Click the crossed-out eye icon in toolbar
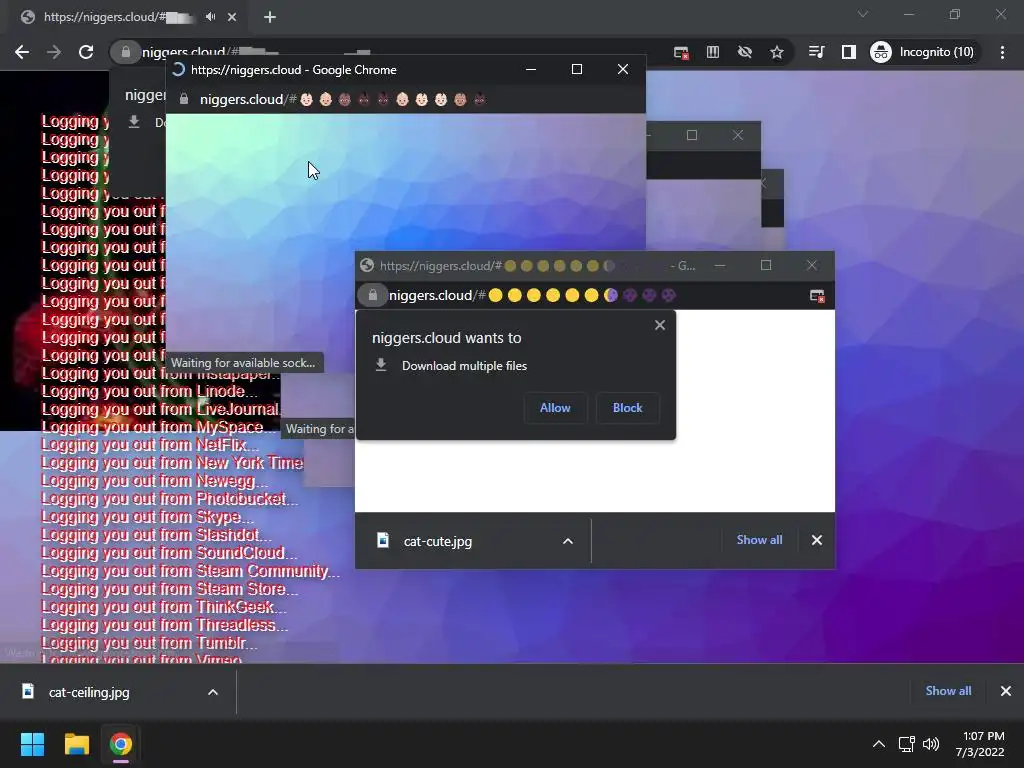This screenshot has height=768, width=1024. coord(744,52)
